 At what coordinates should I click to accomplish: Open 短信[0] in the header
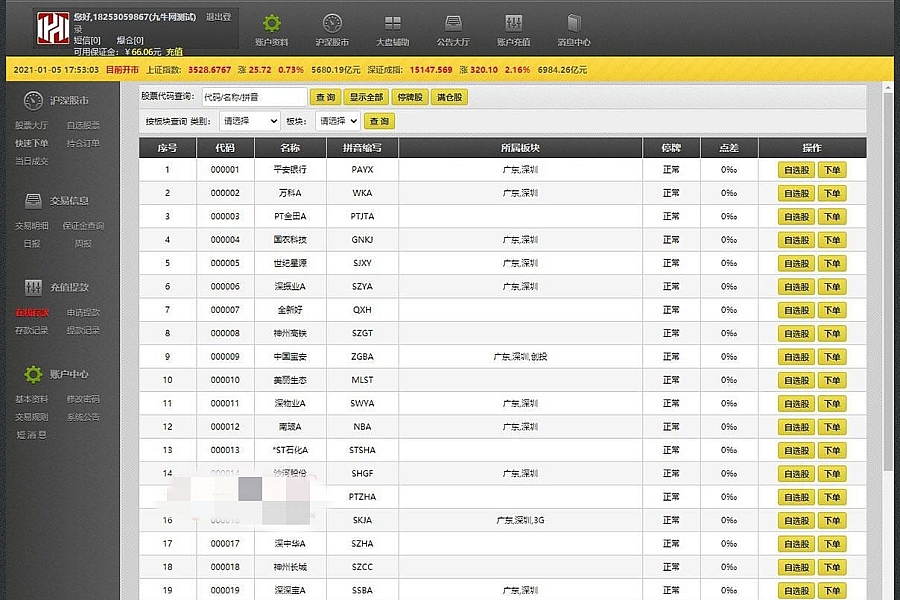click(x=87, y=40)
